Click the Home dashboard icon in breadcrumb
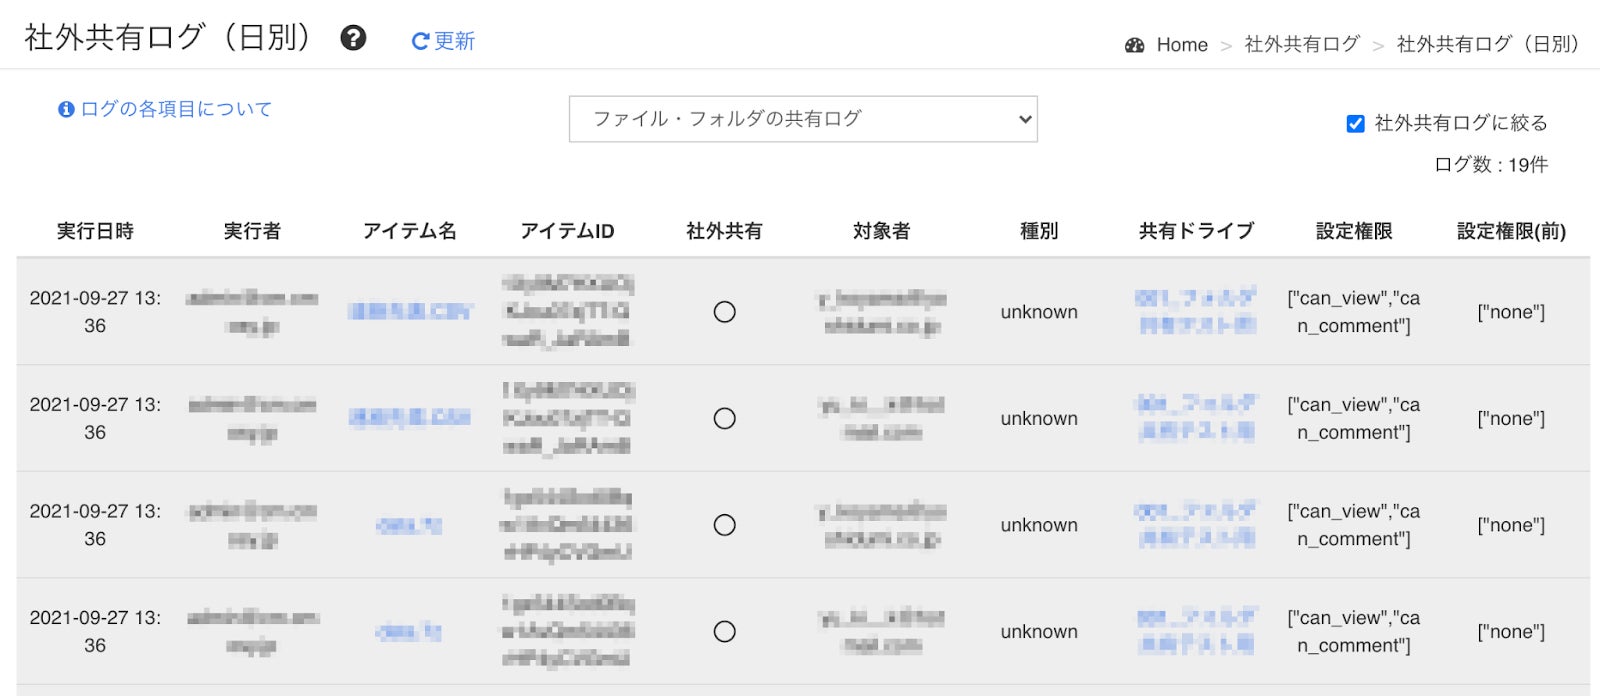 coord(1134,45)
